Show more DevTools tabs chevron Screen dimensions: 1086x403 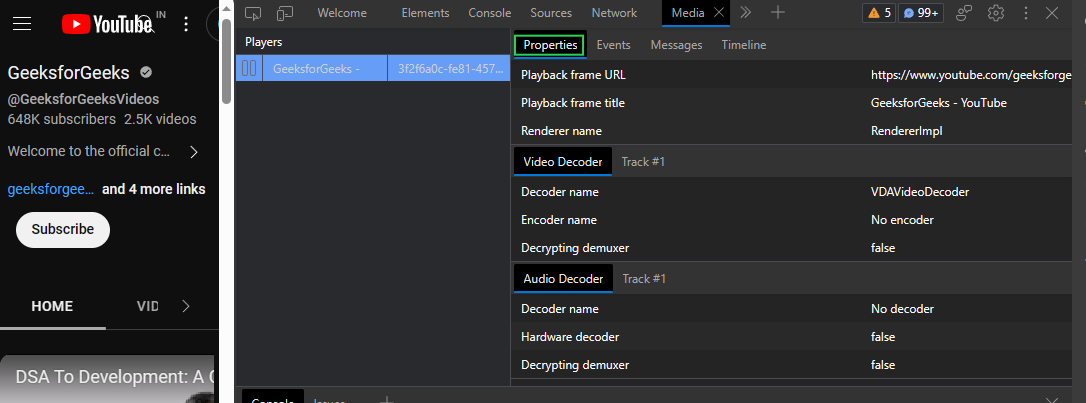(x=745, y=12)
